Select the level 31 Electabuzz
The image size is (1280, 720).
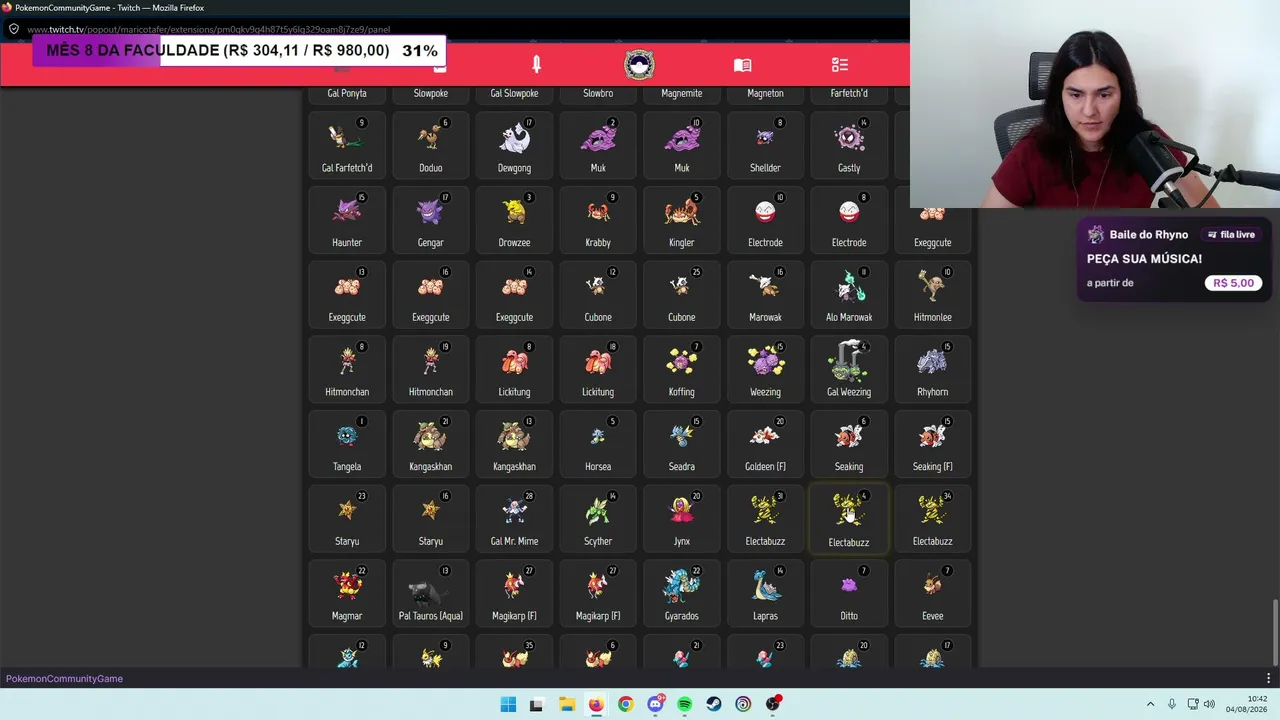pyautogui.click(x=765, y=519)
